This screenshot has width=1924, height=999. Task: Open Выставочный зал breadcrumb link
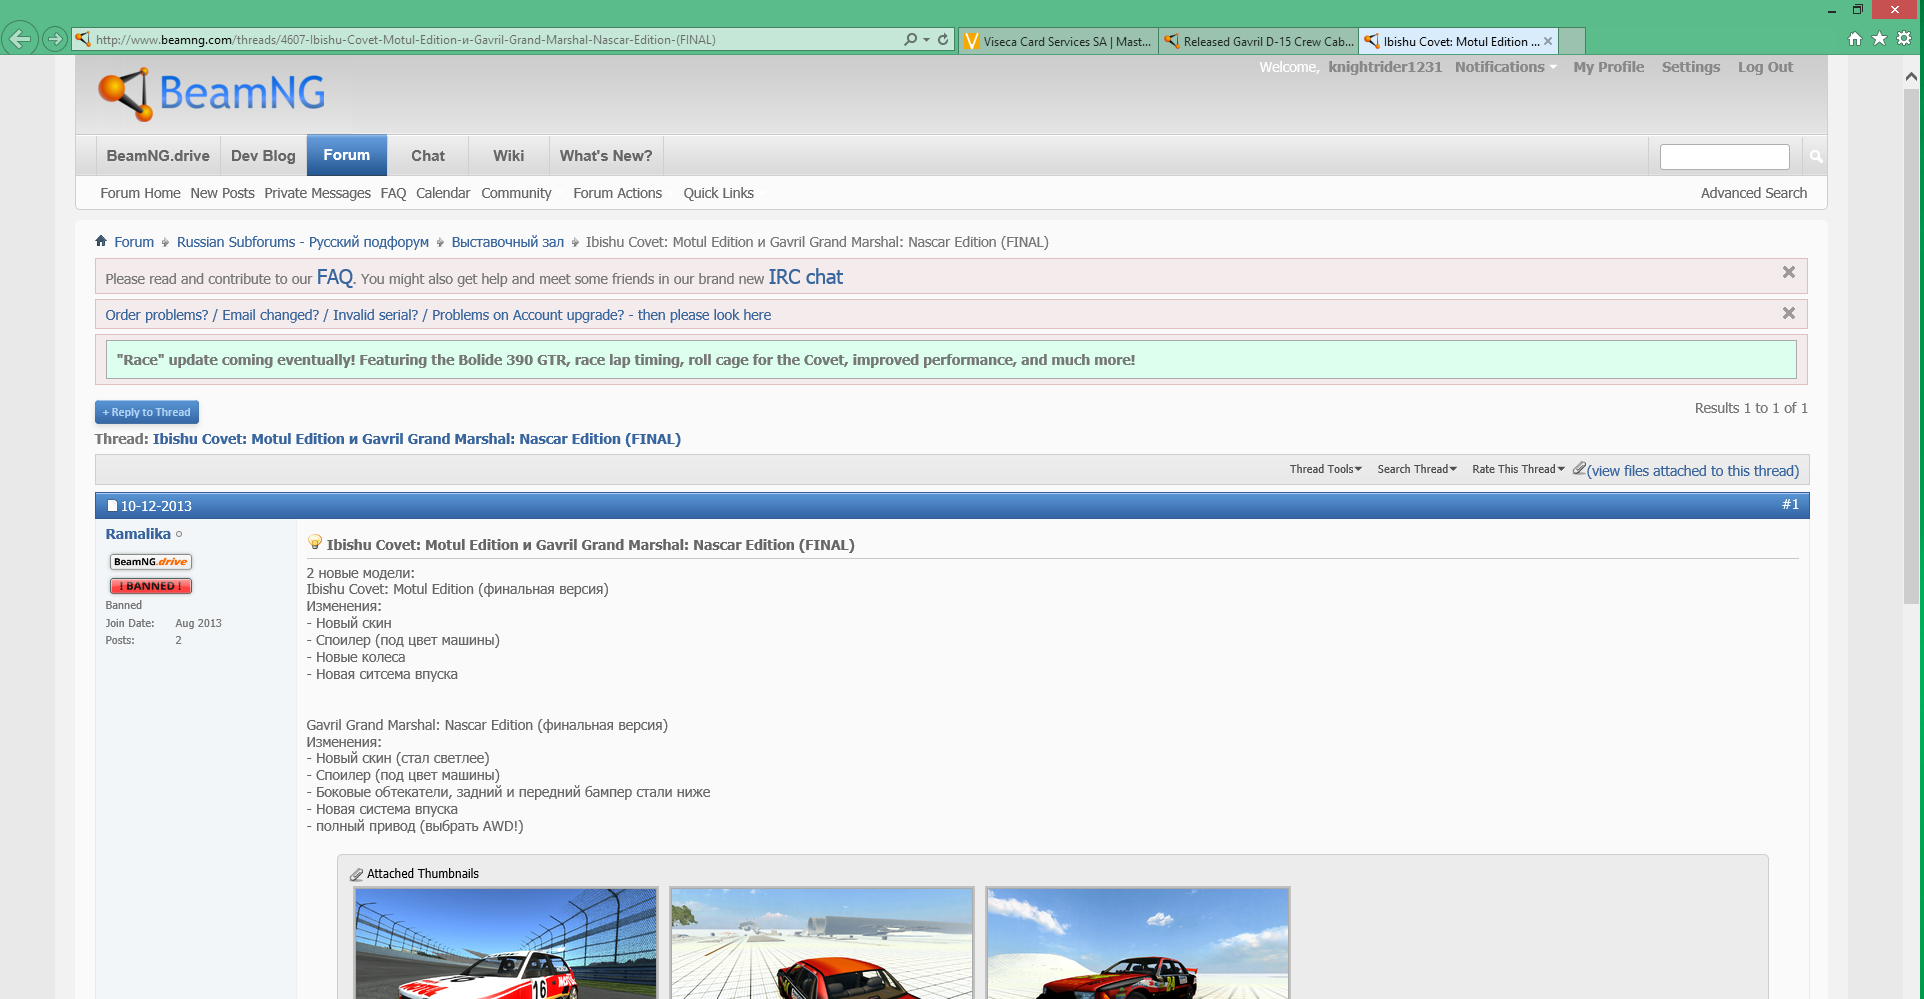point(508,242)
